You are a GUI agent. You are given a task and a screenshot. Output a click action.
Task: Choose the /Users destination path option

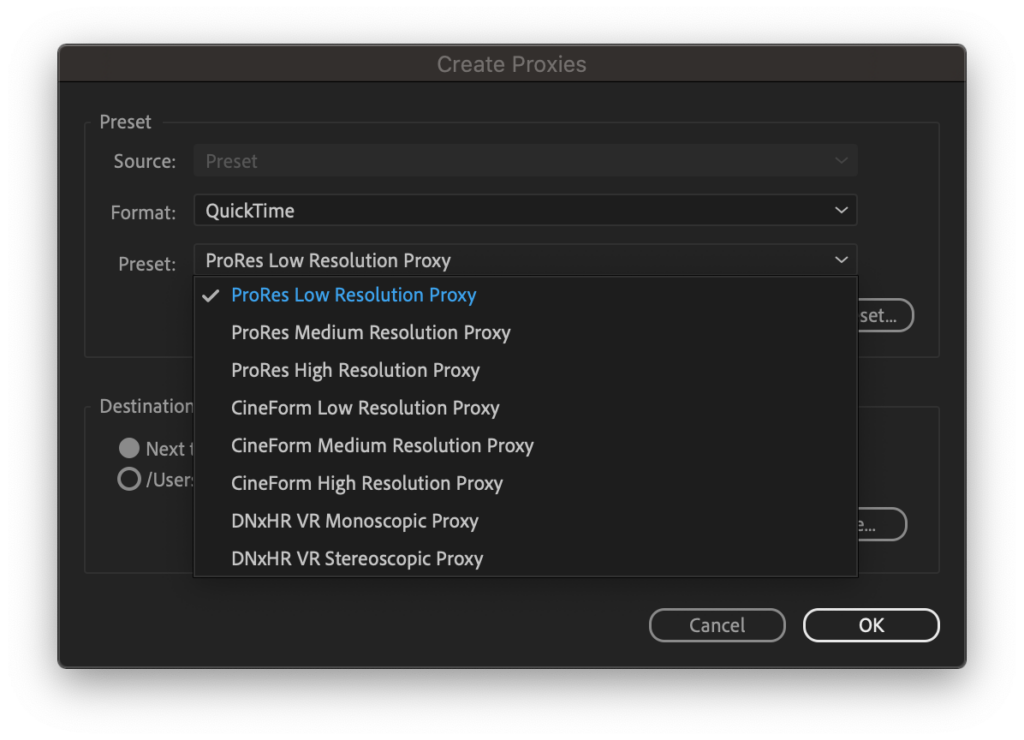click(128, 479)
